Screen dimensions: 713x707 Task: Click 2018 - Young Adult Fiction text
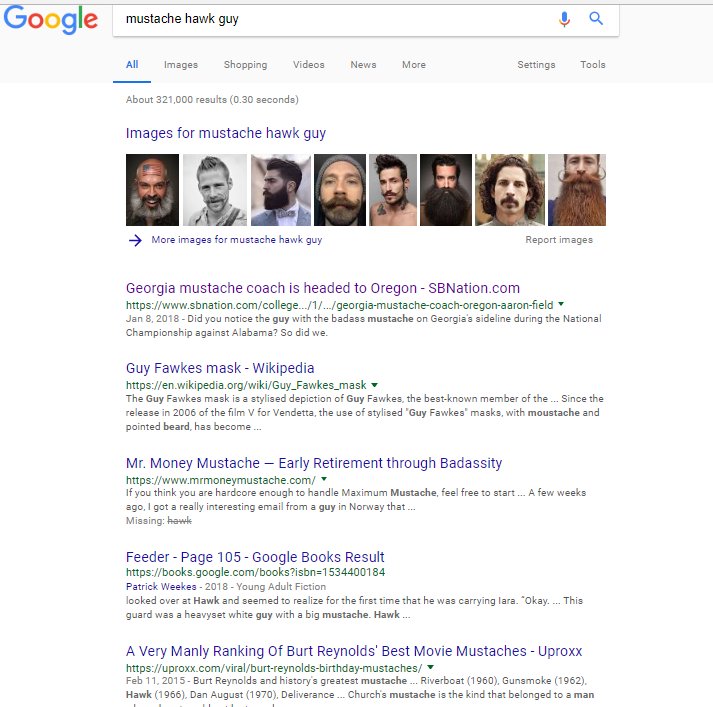[x=265, y=587]
